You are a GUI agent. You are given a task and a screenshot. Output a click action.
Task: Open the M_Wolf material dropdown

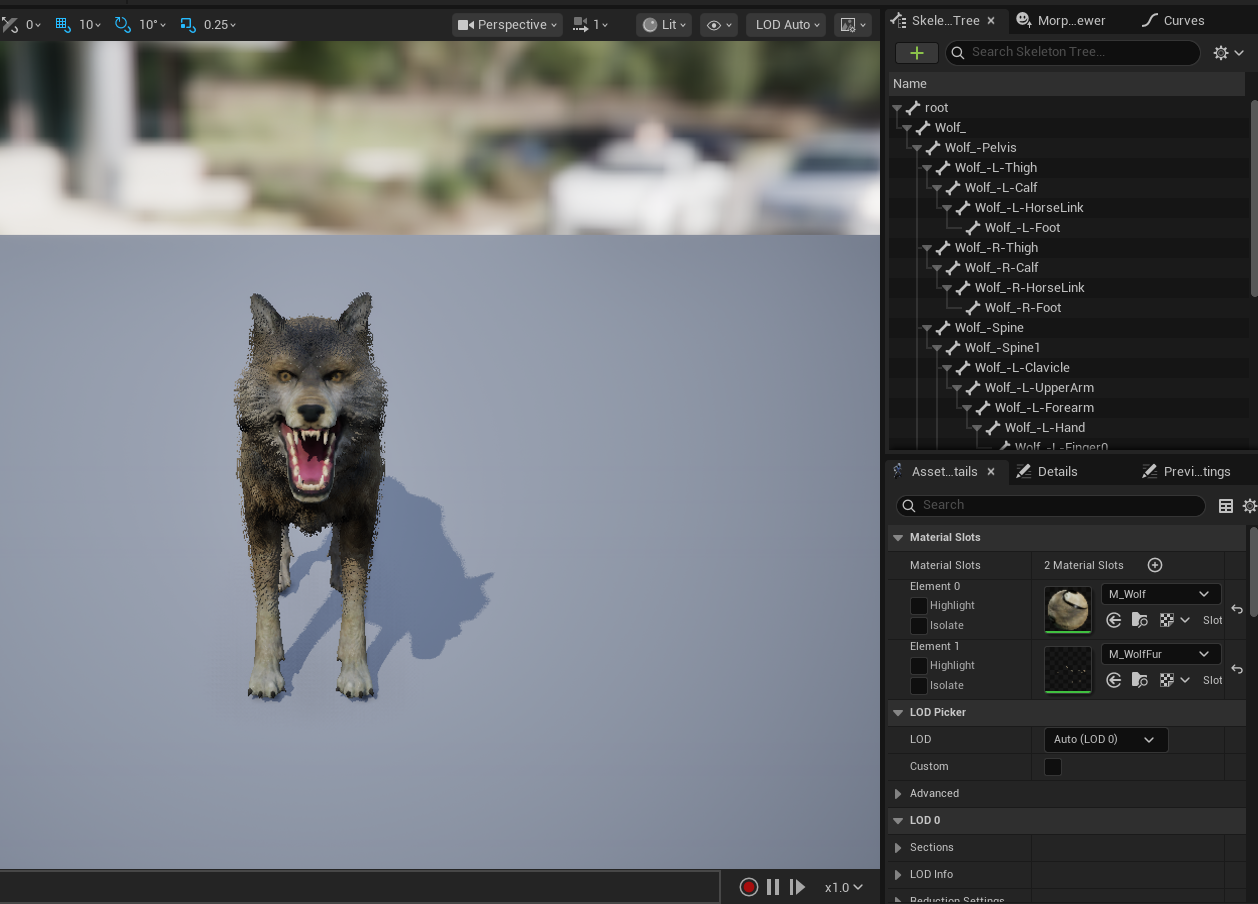tap(1161, 594)
